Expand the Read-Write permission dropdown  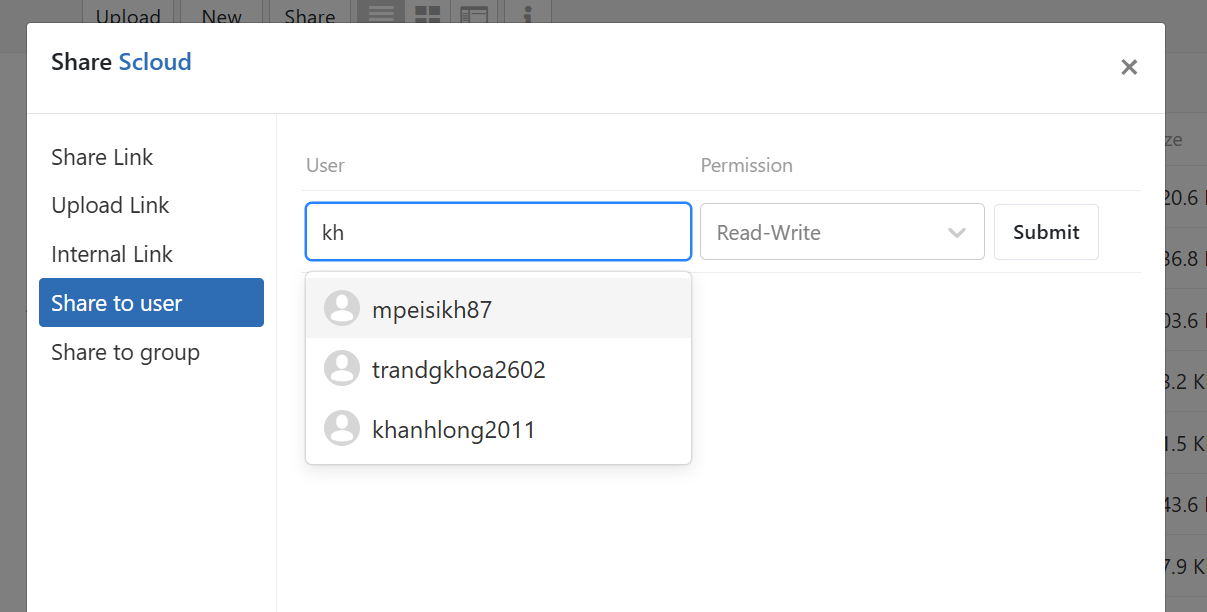pos(841,232)
